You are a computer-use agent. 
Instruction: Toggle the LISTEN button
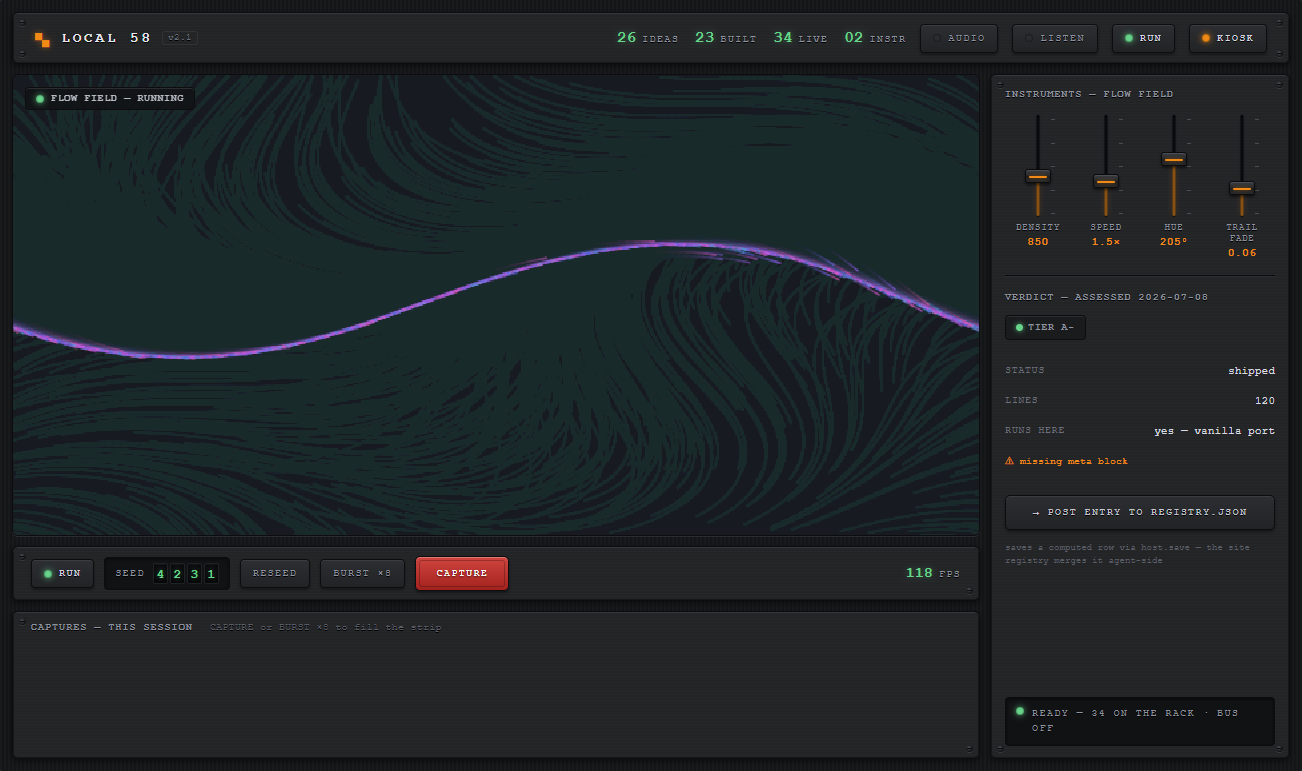[x=1055, y=38]
